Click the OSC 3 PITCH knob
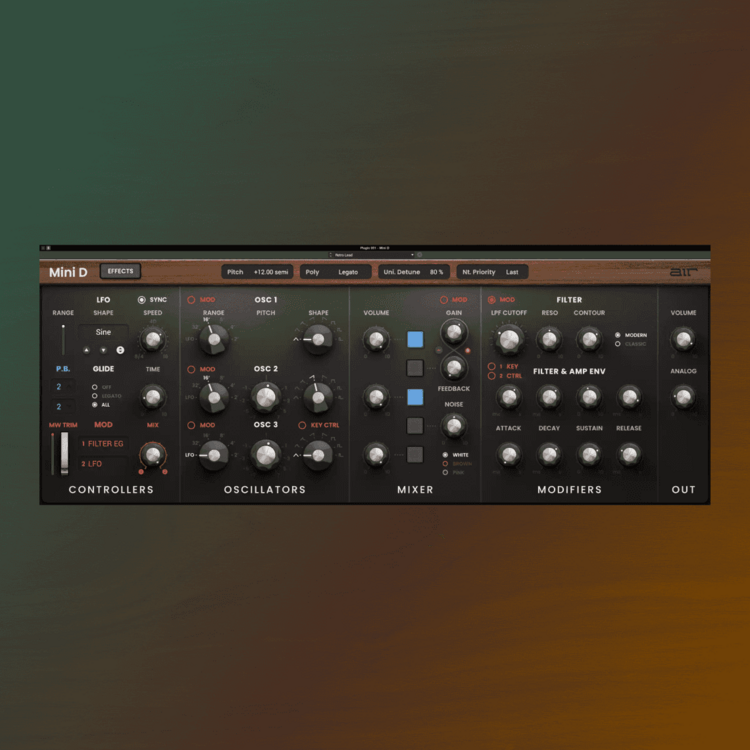This screenshot has height=750, width=750. click(x=266, y=455)
